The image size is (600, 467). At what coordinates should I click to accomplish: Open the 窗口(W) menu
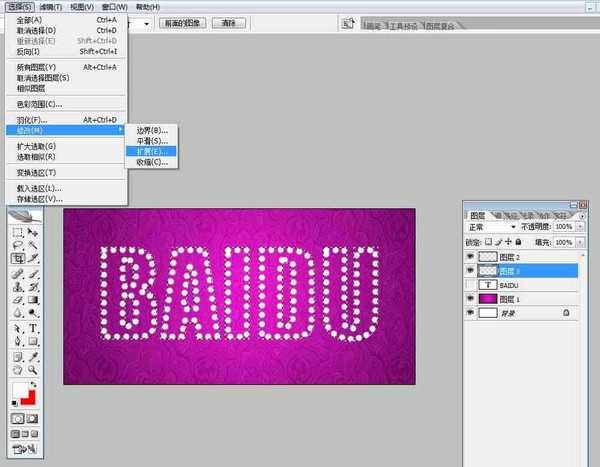pos(114,7)
